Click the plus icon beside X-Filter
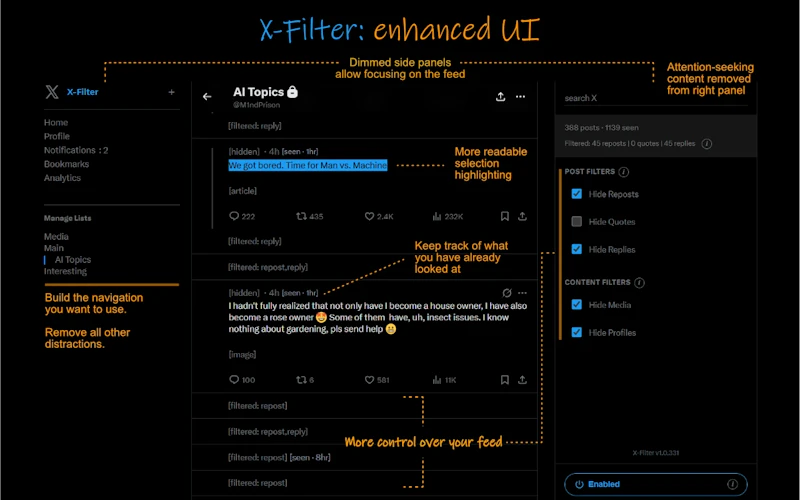 pyautogui.click(x=171, y=92)
